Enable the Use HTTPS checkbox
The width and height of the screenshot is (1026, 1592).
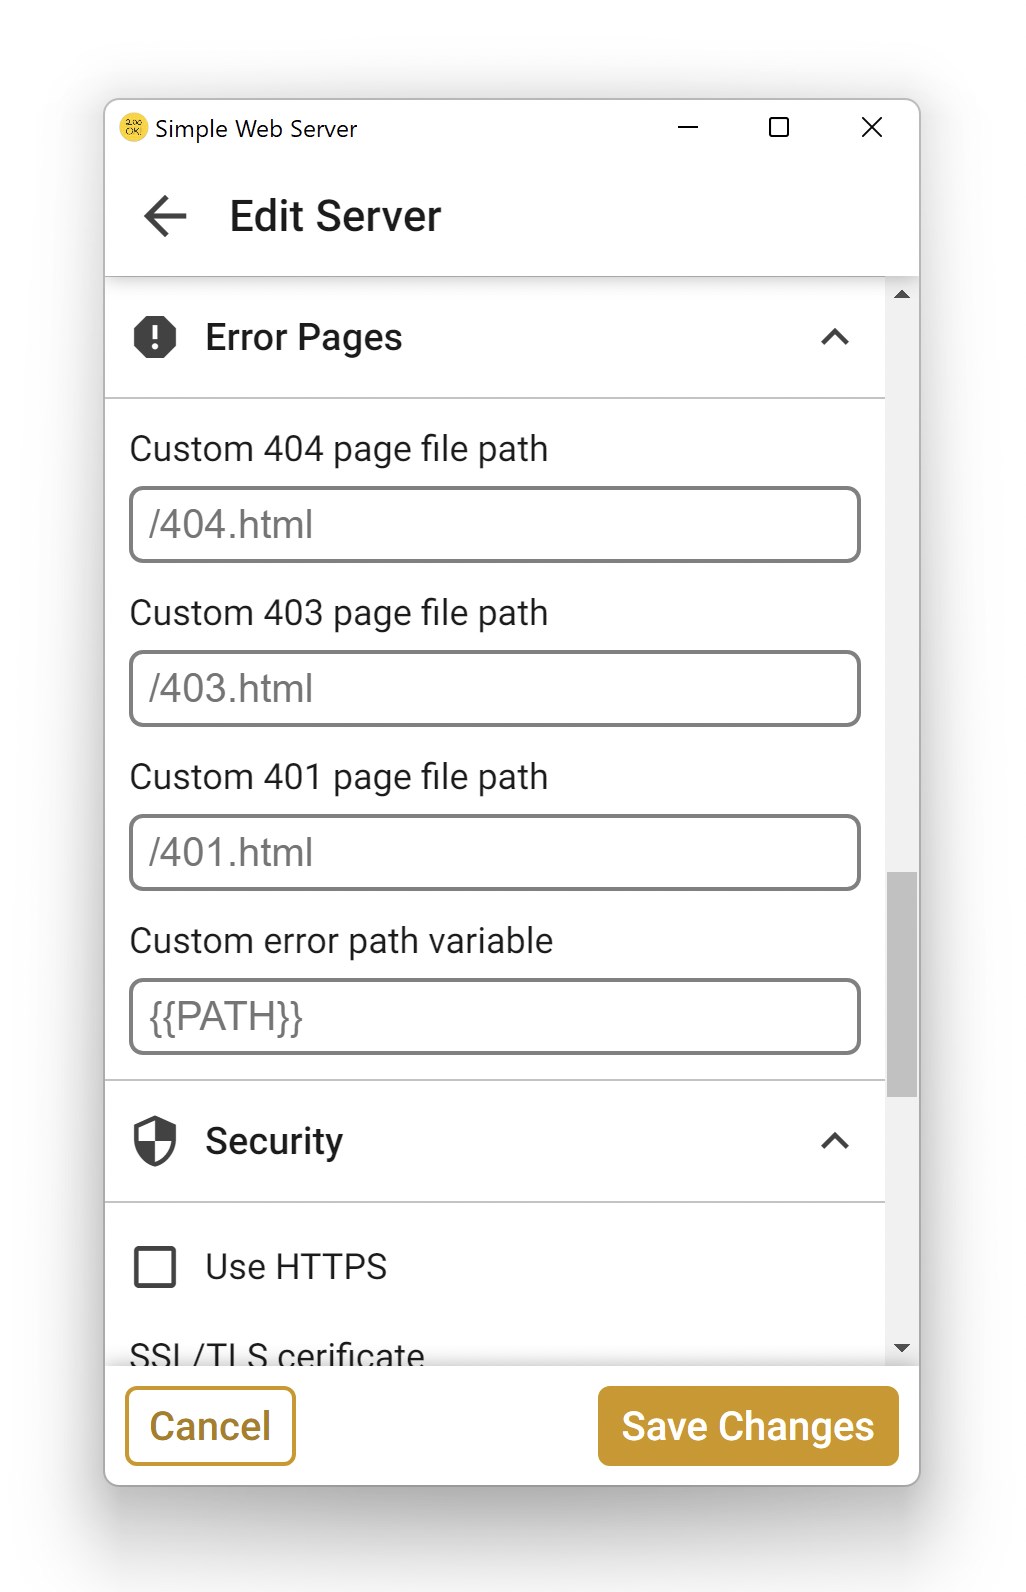pyautogui.click(x=155, y=1266)
